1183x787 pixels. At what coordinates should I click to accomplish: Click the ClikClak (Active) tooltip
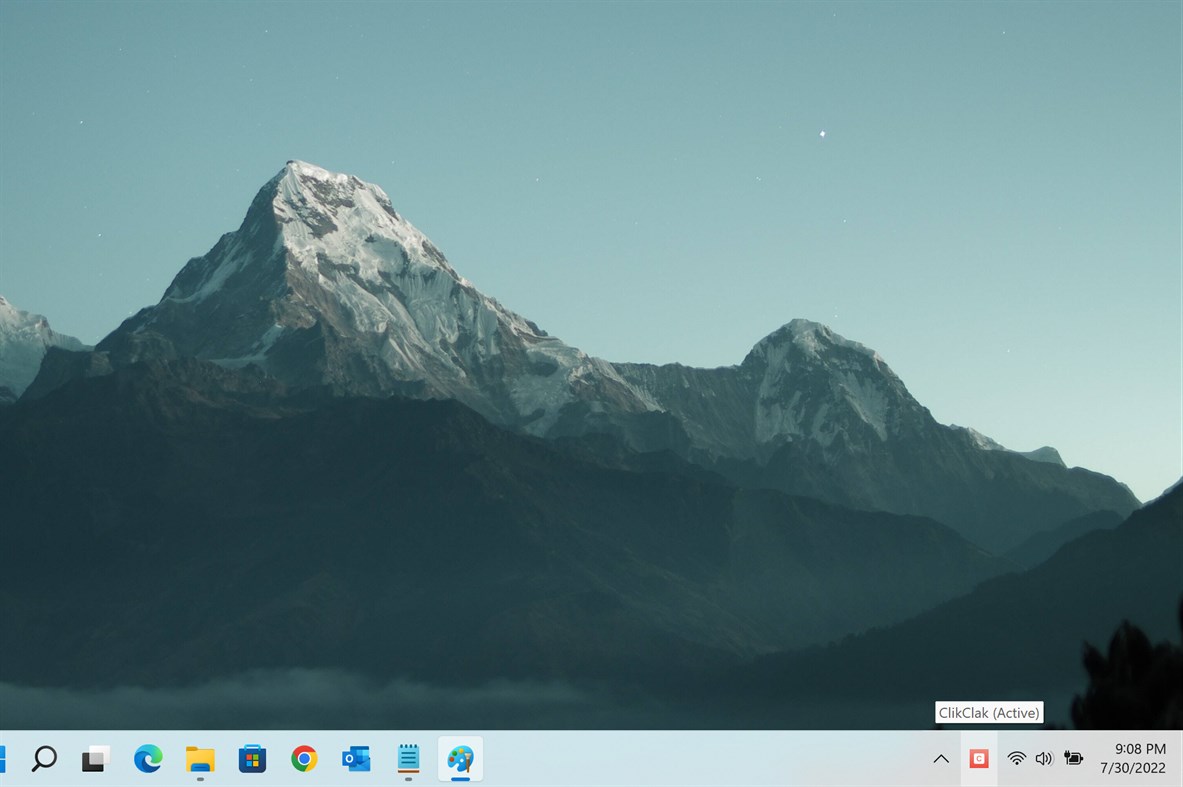click(989, 712)
